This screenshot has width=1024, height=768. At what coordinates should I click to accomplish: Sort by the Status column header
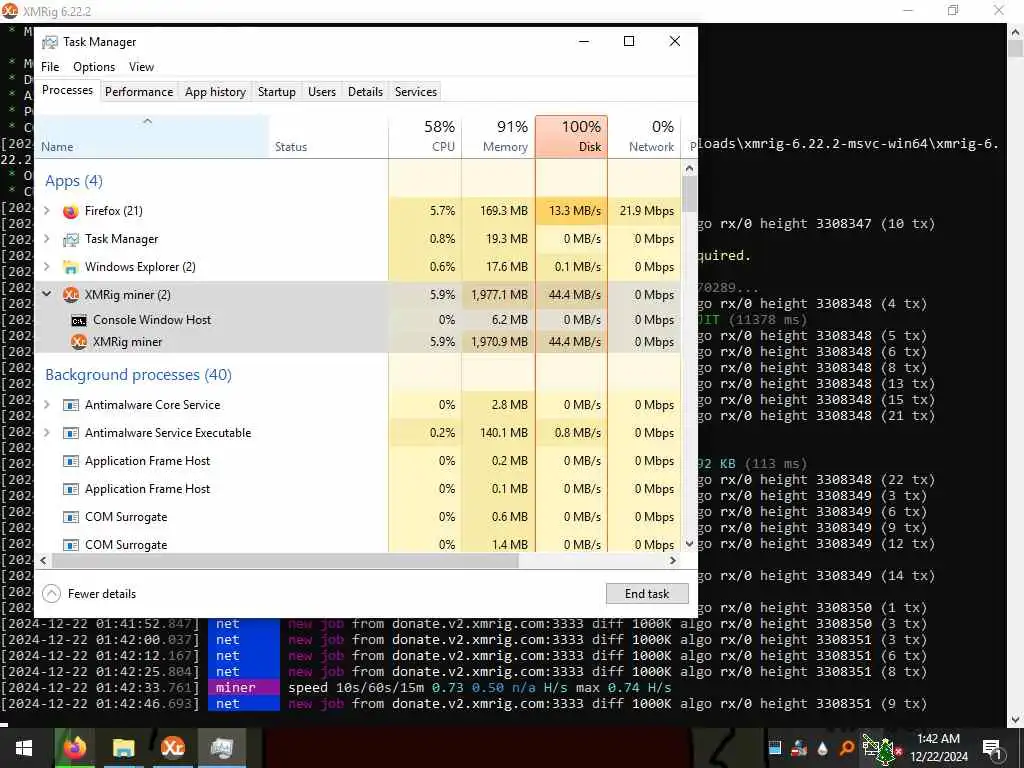328,137
